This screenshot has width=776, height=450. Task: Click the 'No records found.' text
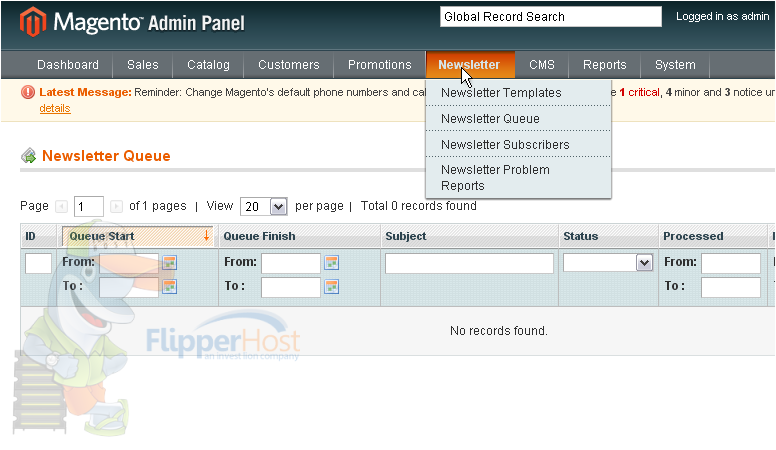tap(499, 331)
